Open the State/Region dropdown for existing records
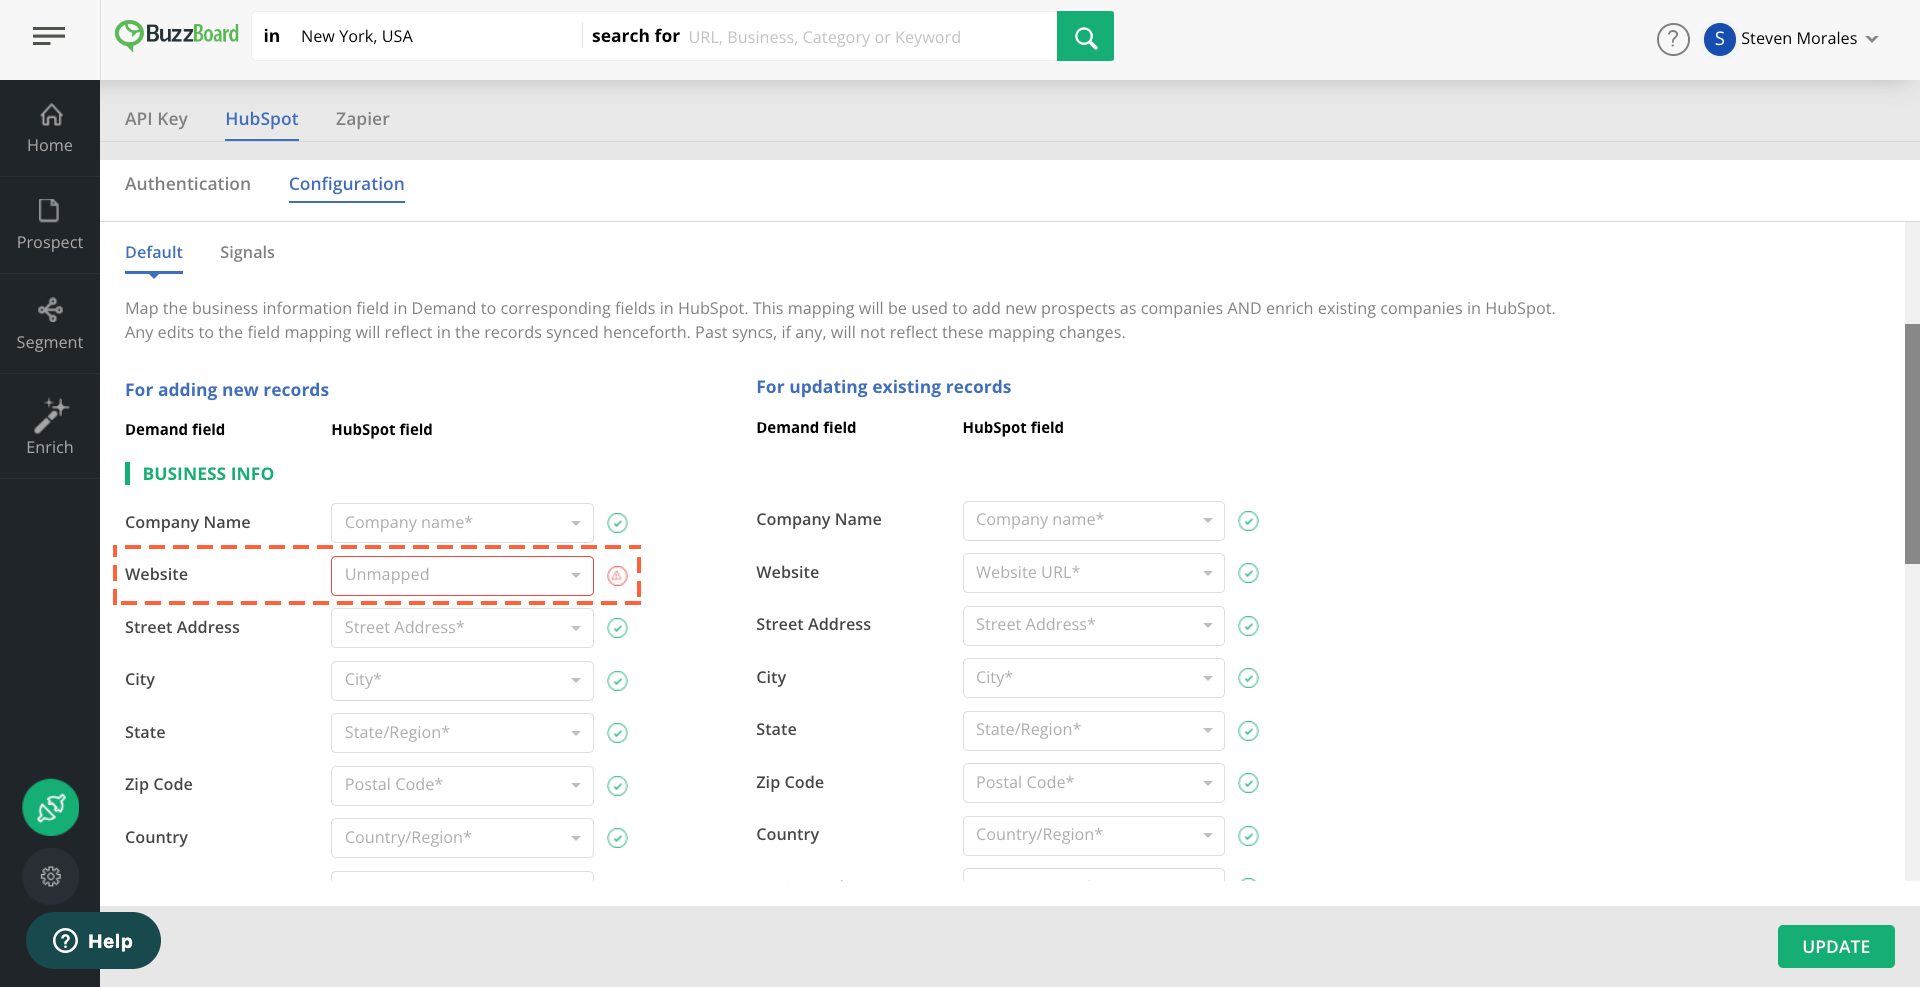Screen dimensions: 1920x987 (x=1094, y=730)
